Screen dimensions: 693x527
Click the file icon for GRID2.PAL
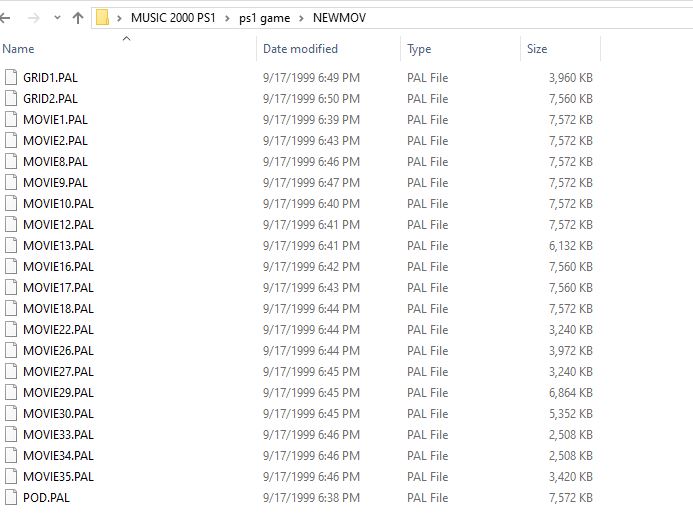point(11,98)
